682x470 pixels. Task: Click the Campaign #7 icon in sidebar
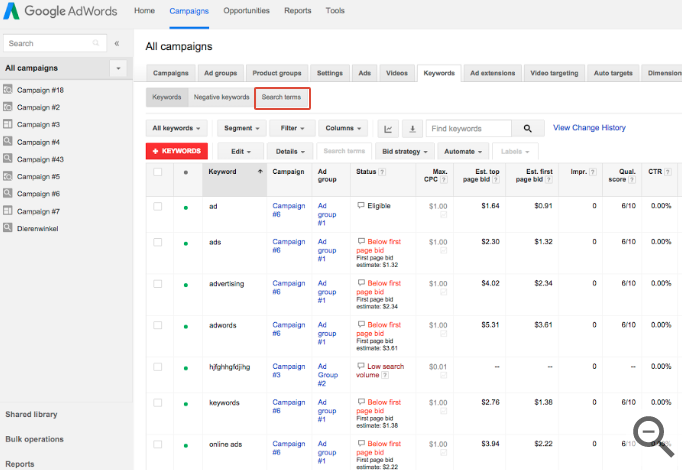[x=8, y=210]
